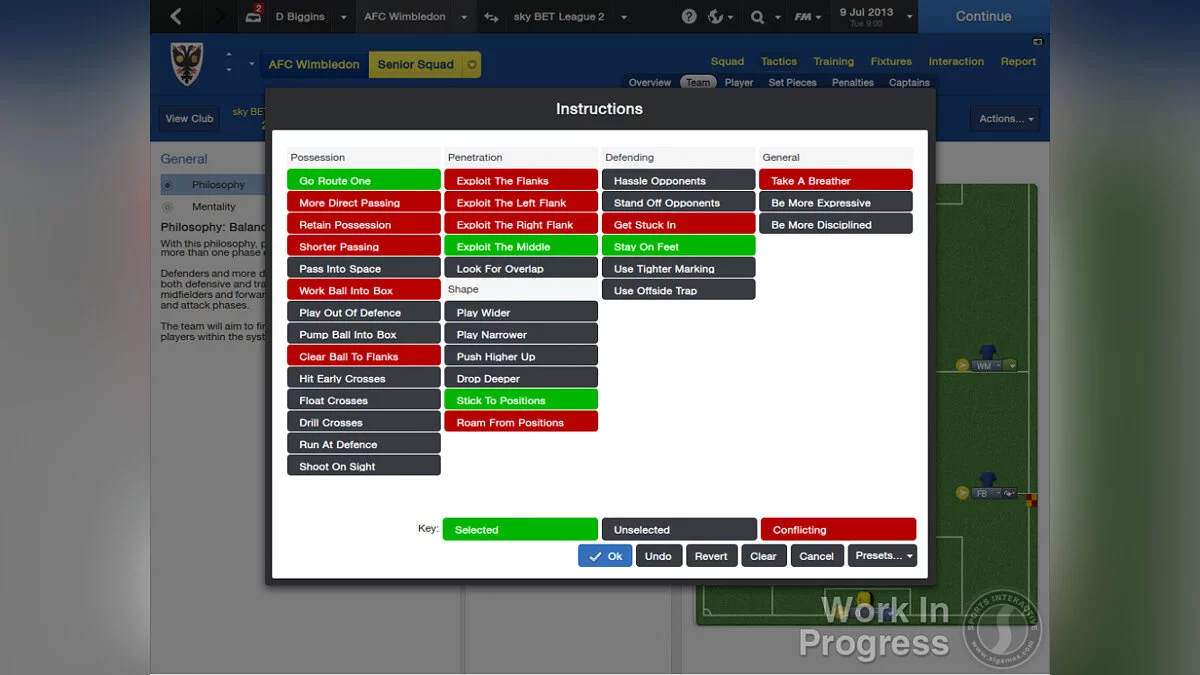Go forward with the right arrow icon
Viewport: 1200px width, 675px height.
(220, 16)
